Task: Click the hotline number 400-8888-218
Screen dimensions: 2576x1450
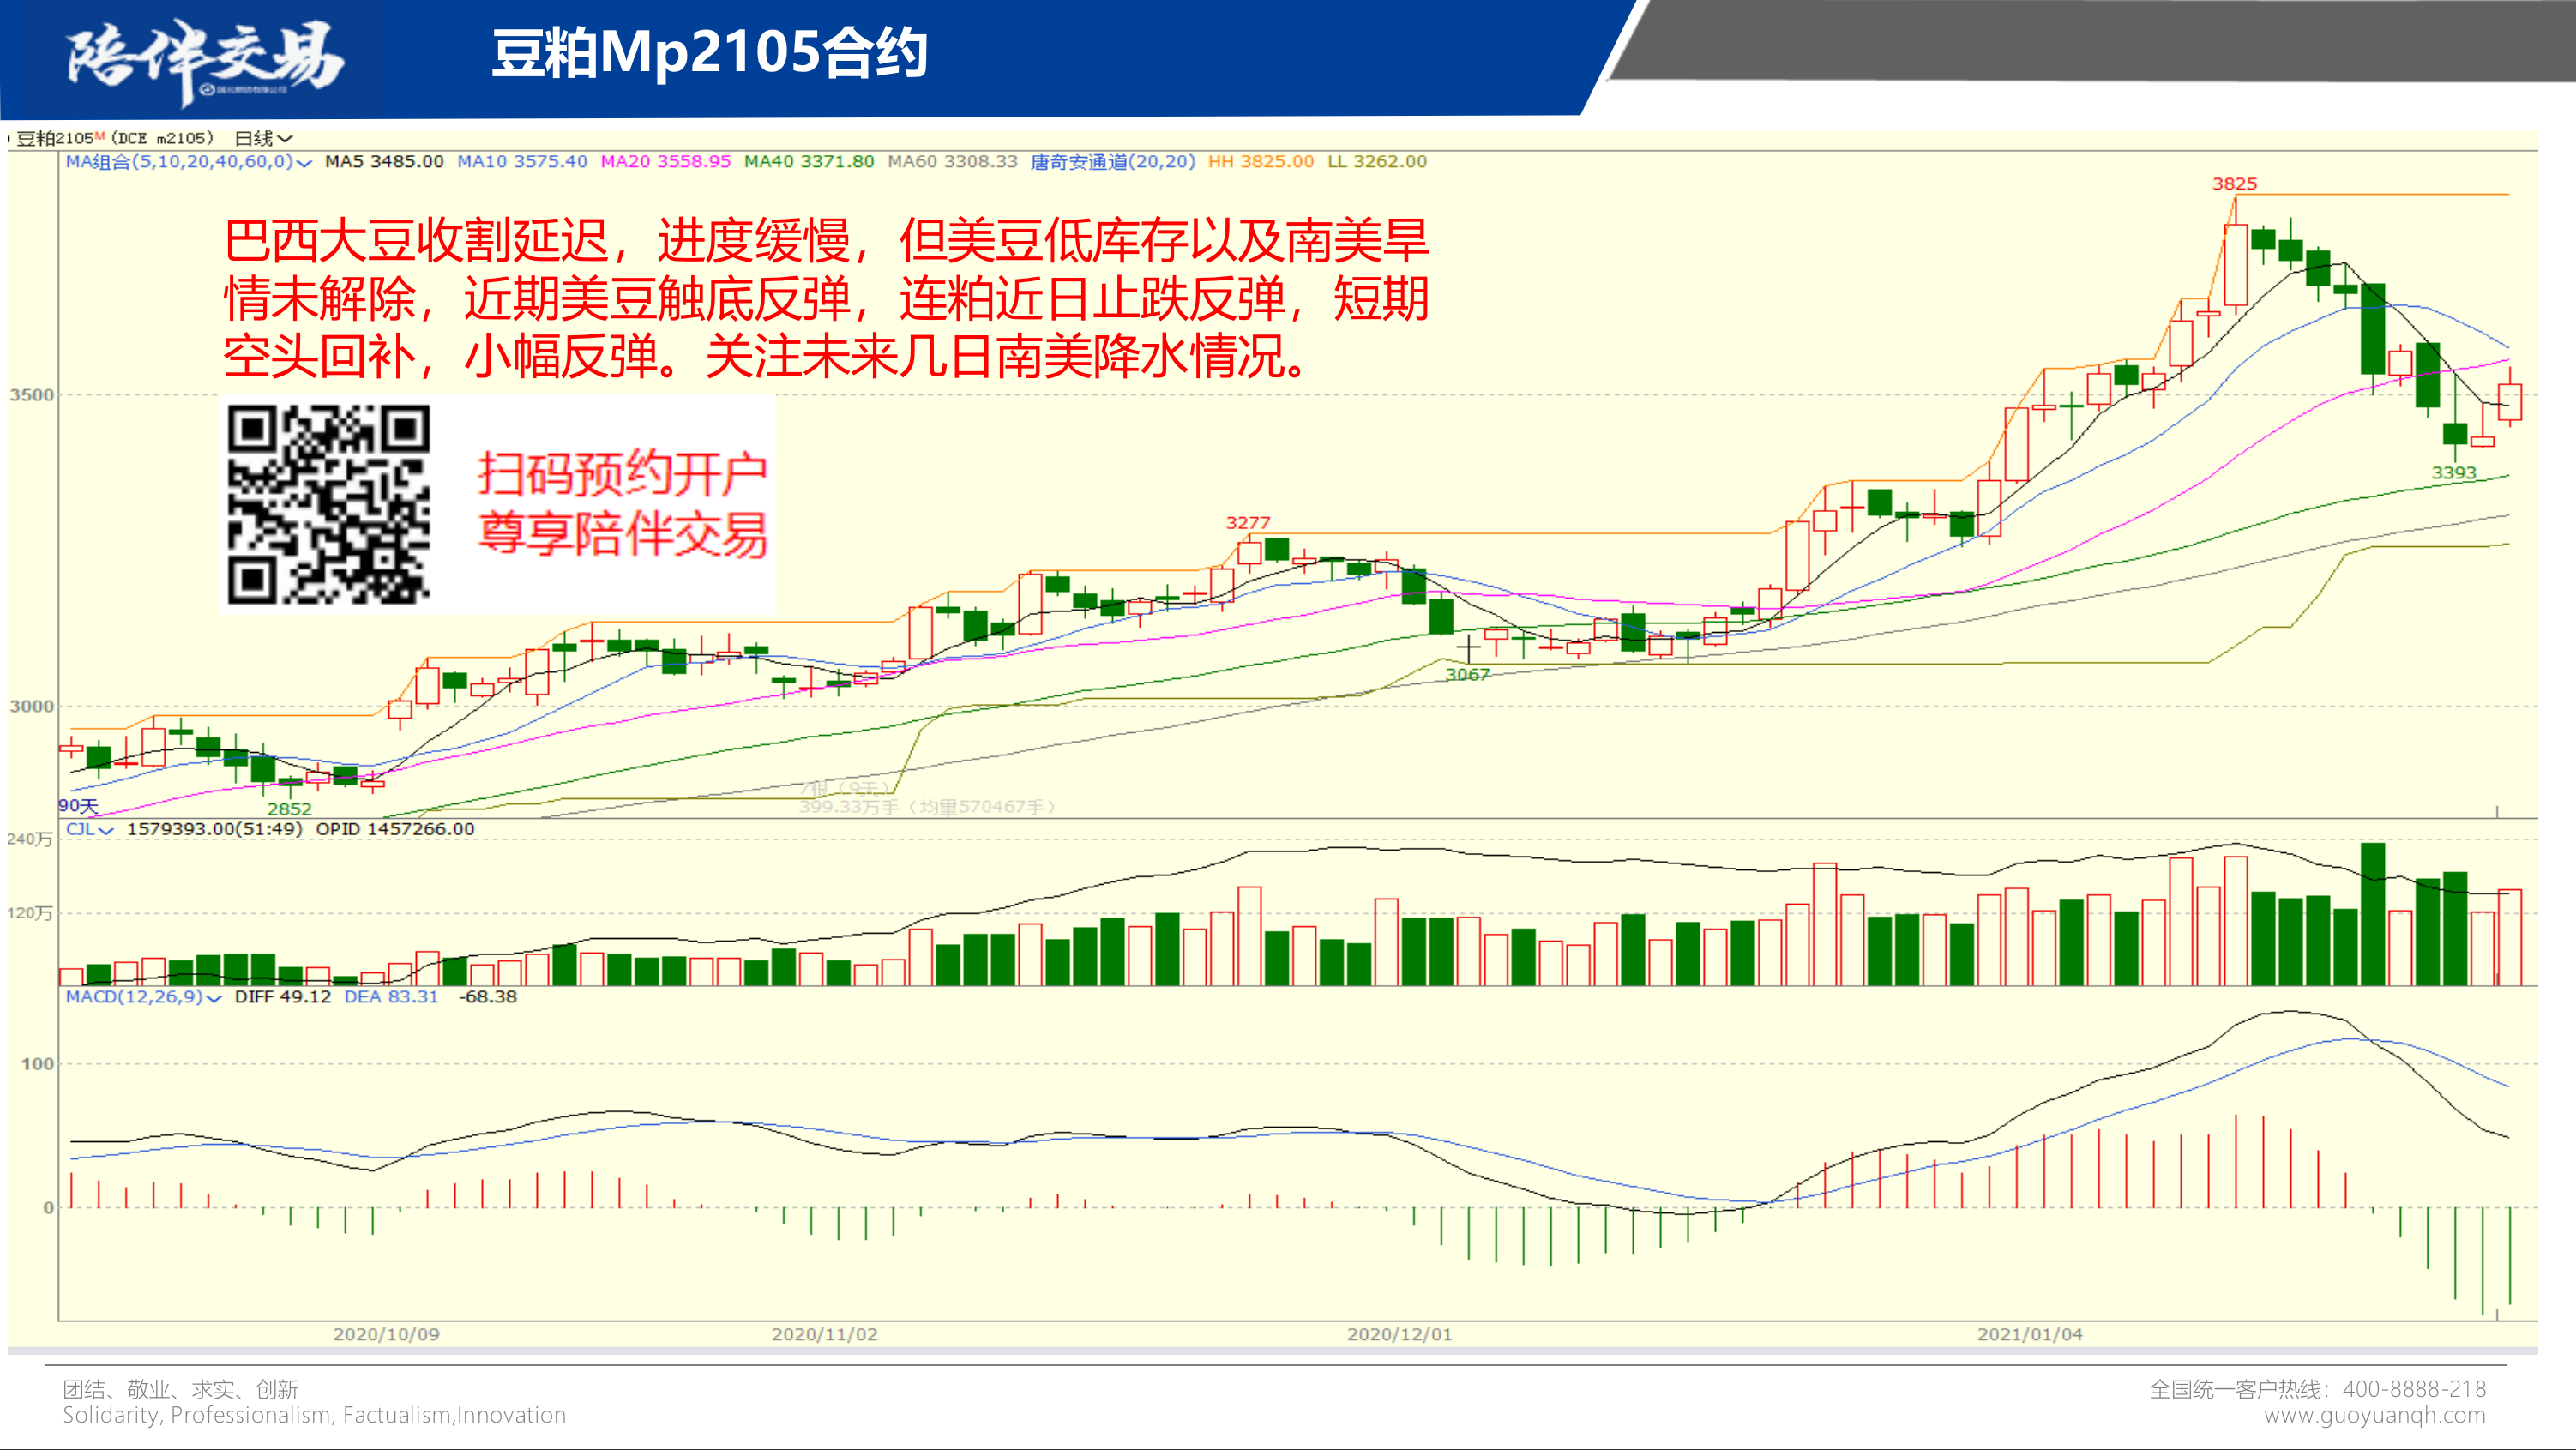Action: click(2413, 1389)
